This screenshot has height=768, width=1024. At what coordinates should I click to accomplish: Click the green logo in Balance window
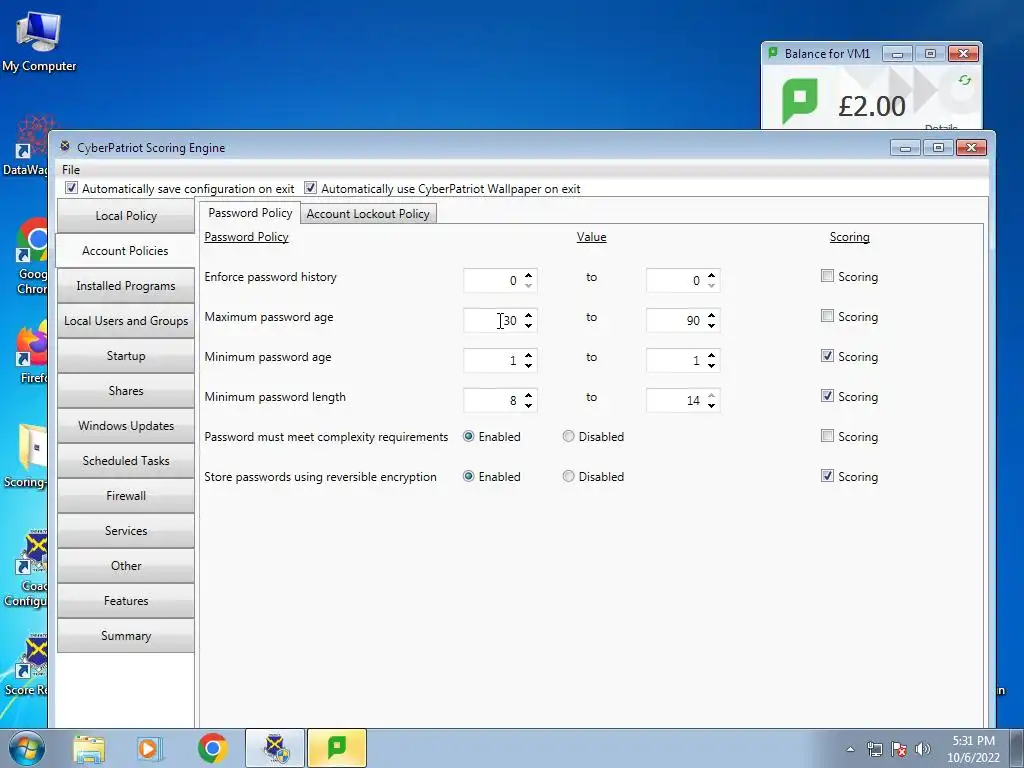799,101
